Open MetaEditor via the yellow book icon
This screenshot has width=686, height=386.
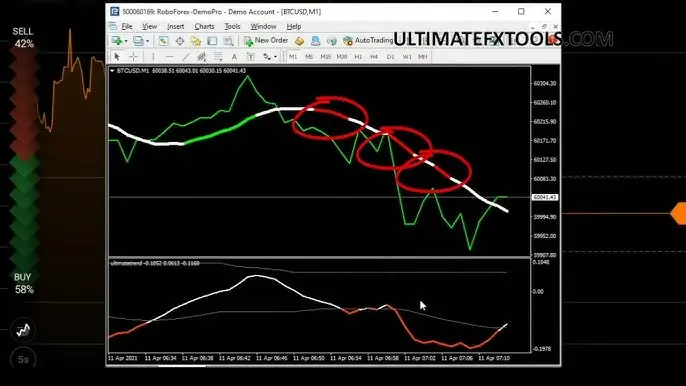click(299, 41)
